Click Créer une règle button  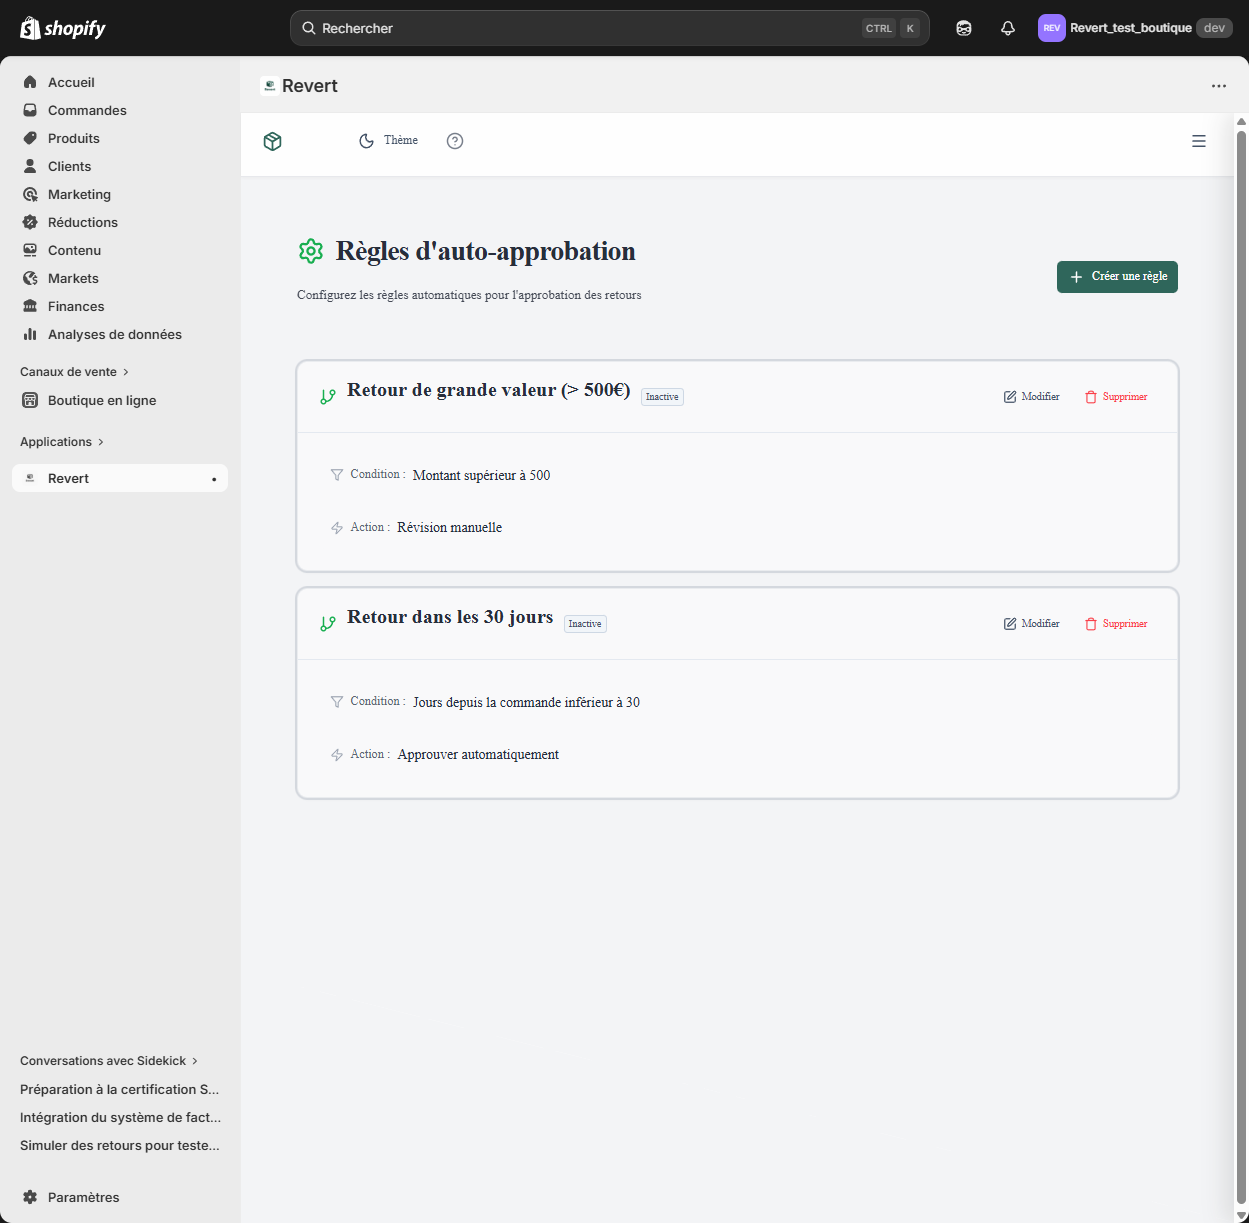1117,277
